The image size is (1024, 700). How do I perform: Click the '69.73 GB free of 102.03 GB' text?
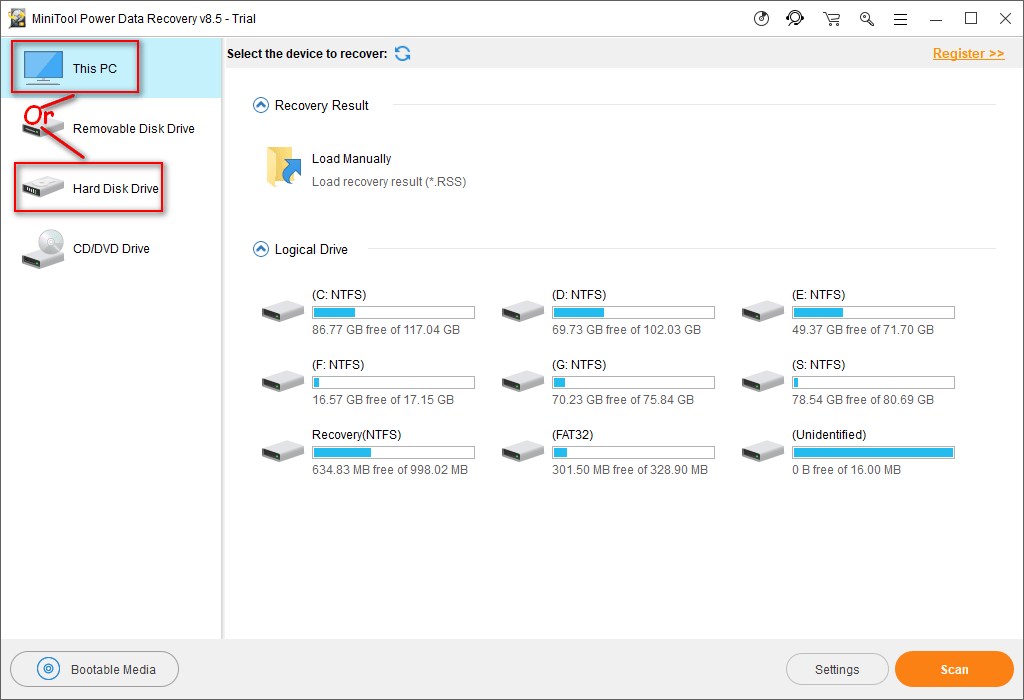point(626,330)
